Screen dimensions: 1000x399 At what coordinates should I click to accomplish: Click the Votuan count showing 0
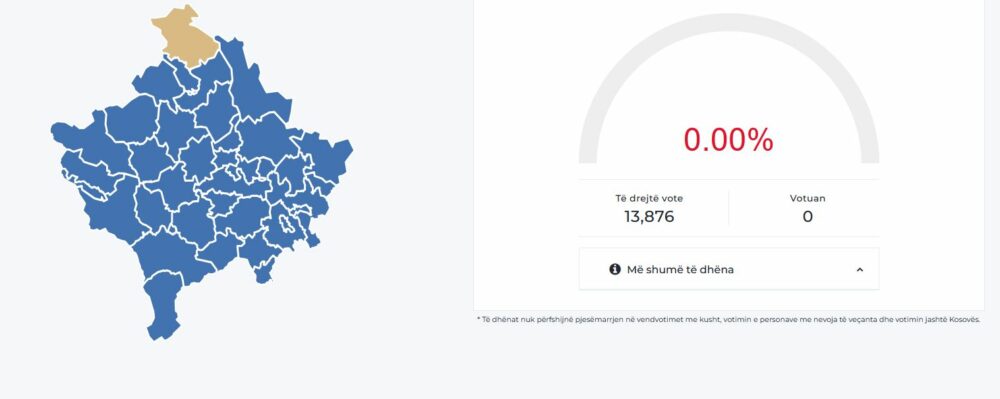tap(807, 217)
